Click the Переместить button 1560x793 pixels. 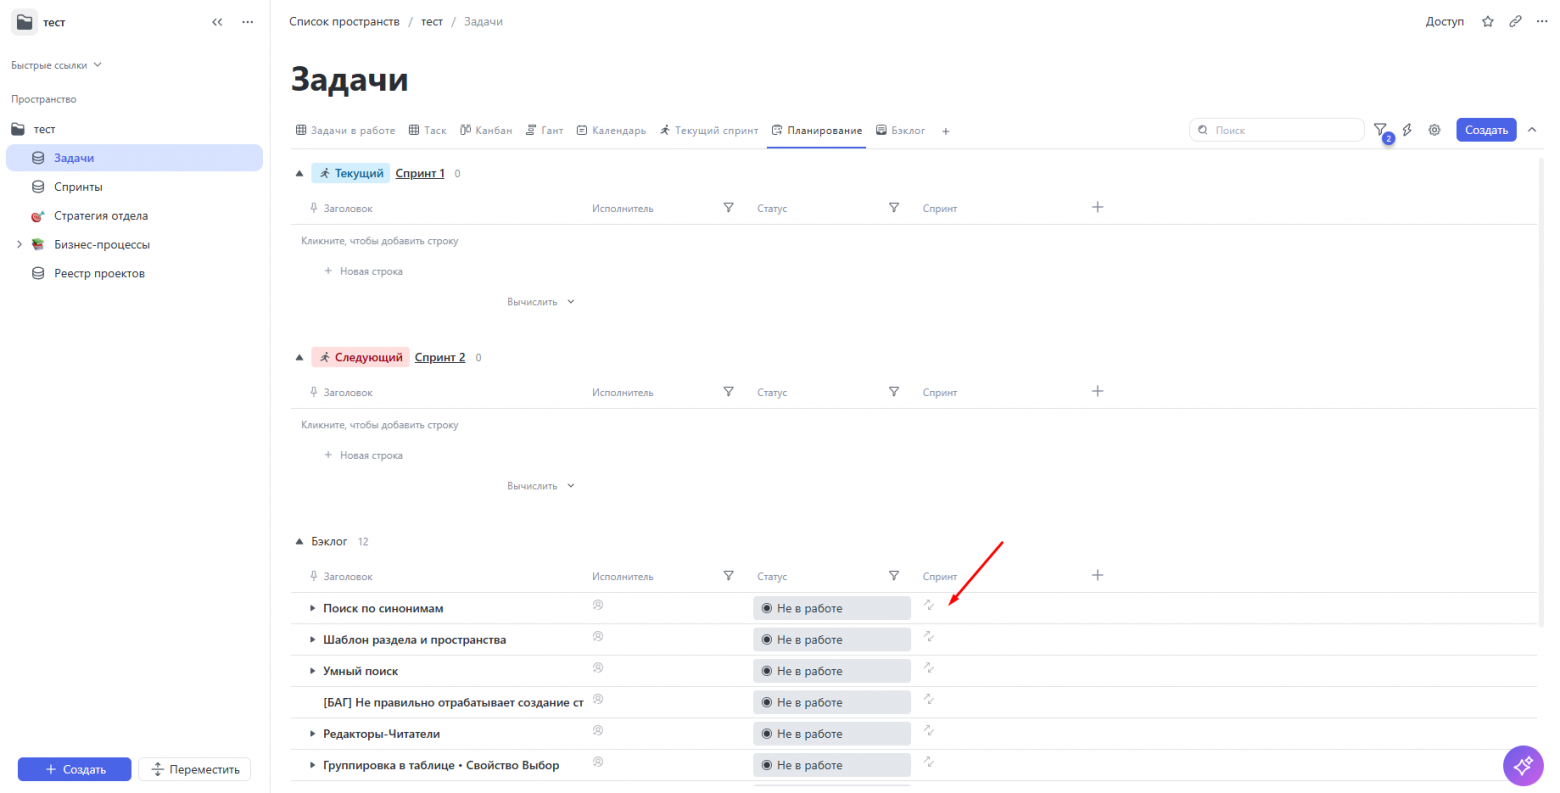point(193,769)
